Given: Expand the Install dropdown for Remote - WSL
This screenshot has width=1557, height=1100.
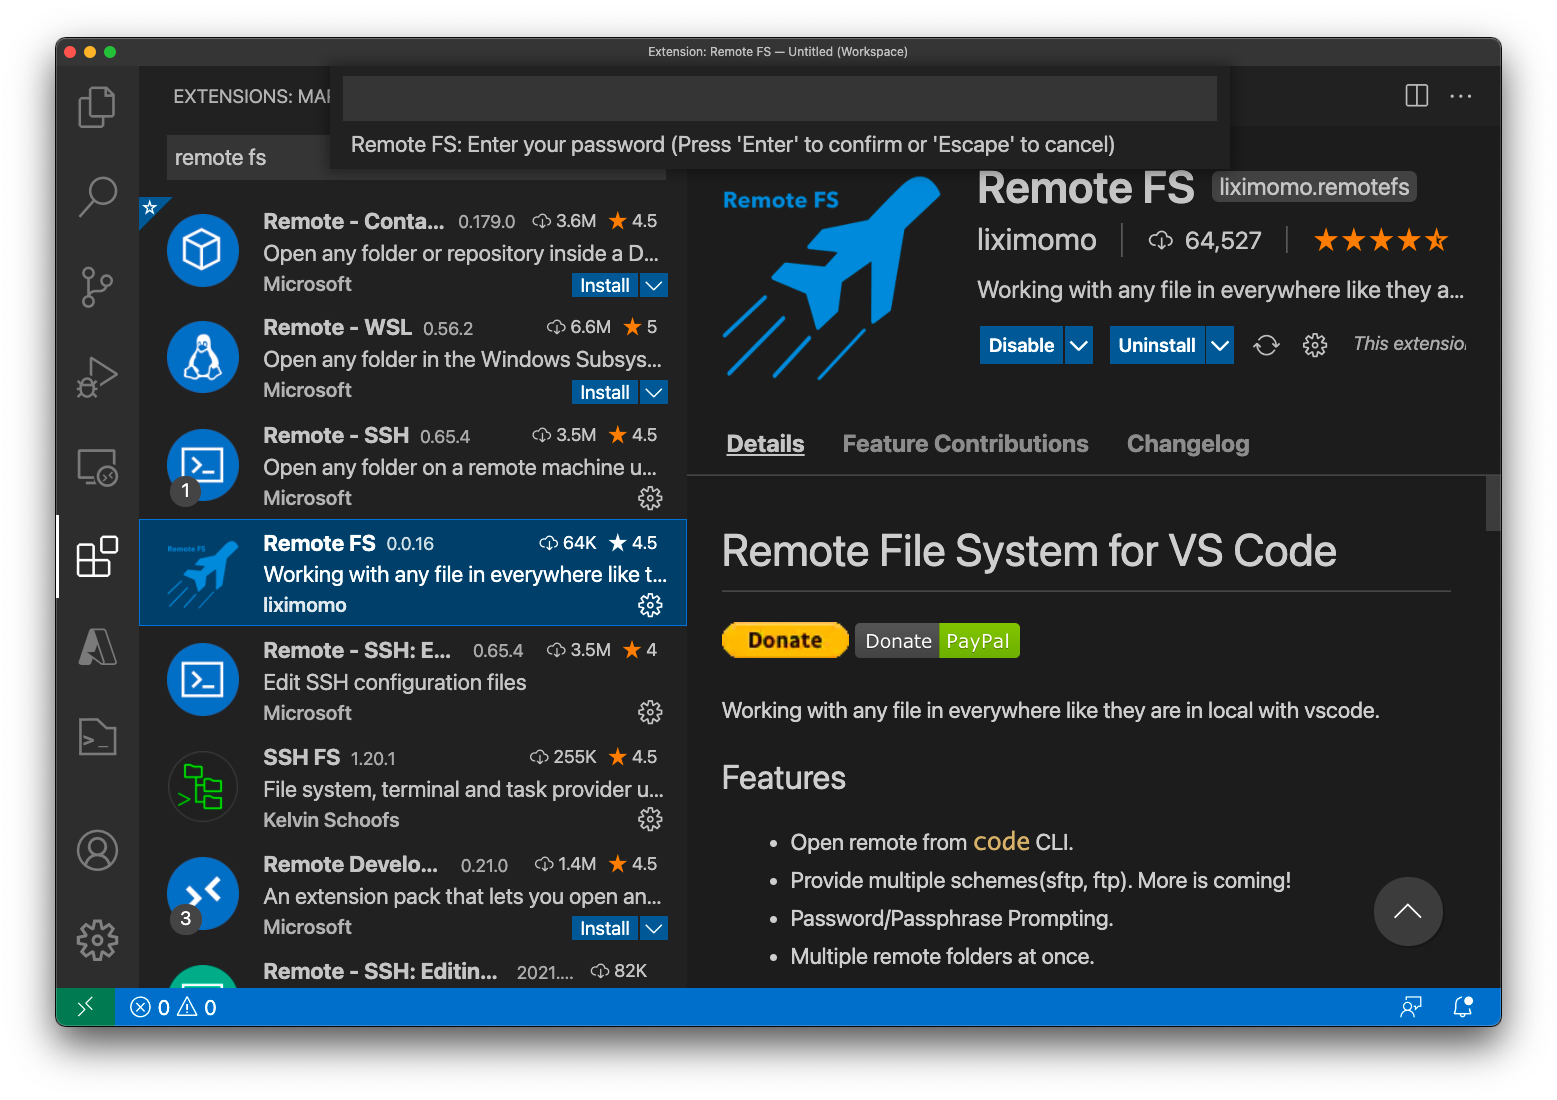Looking at the screenshot, I should coord(653,392).
